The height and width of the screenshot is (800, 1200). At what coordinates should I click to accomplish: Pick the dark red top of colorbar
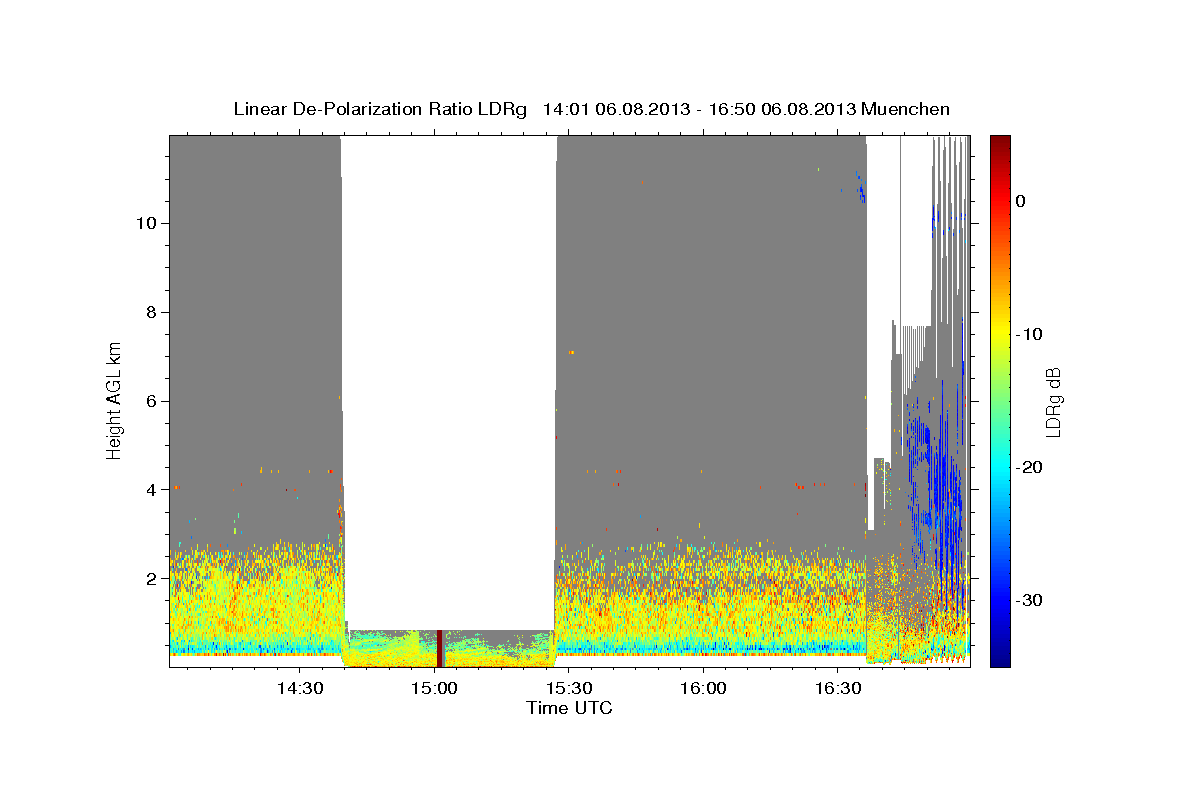click(x=1000, y=145)
